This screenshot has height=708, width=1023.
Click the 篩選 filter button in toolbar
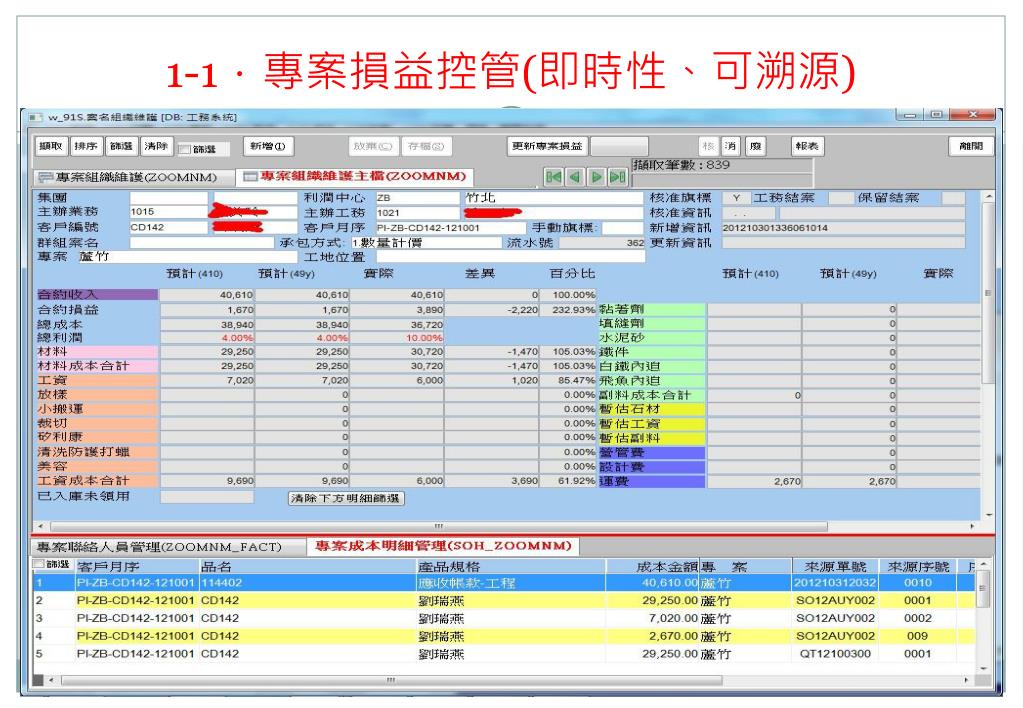tap(121, 146)
